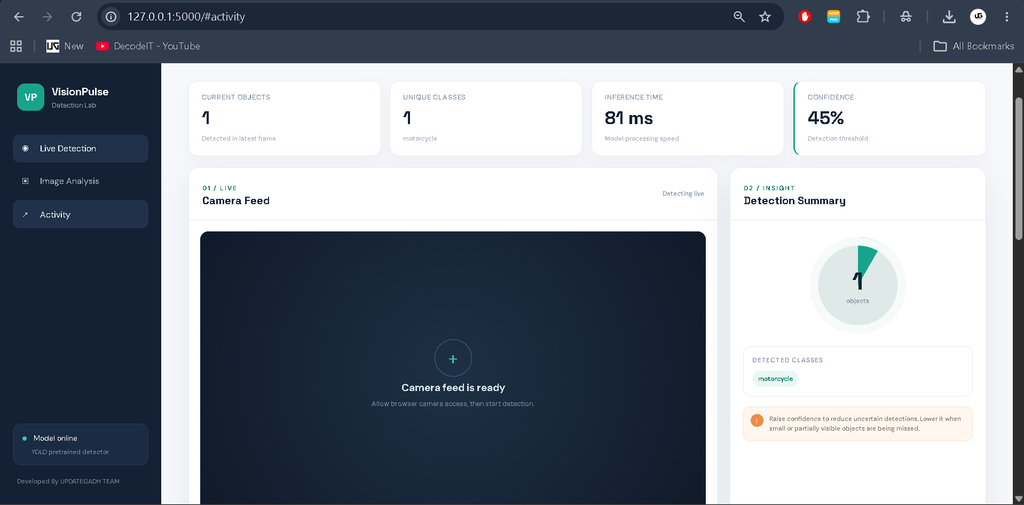Image resolution: width=1024 pixels, height=505 pixels.
Task: Click the Image Analysis sidebar icon
Action: coord(25,181)
